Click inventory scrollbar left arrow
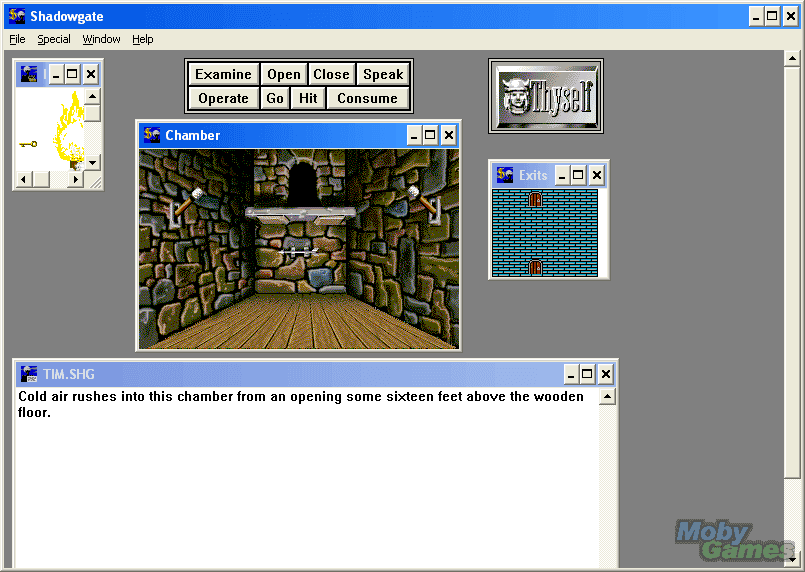The width and height of the screenshot is (805, 572). (x=24, y=179)
